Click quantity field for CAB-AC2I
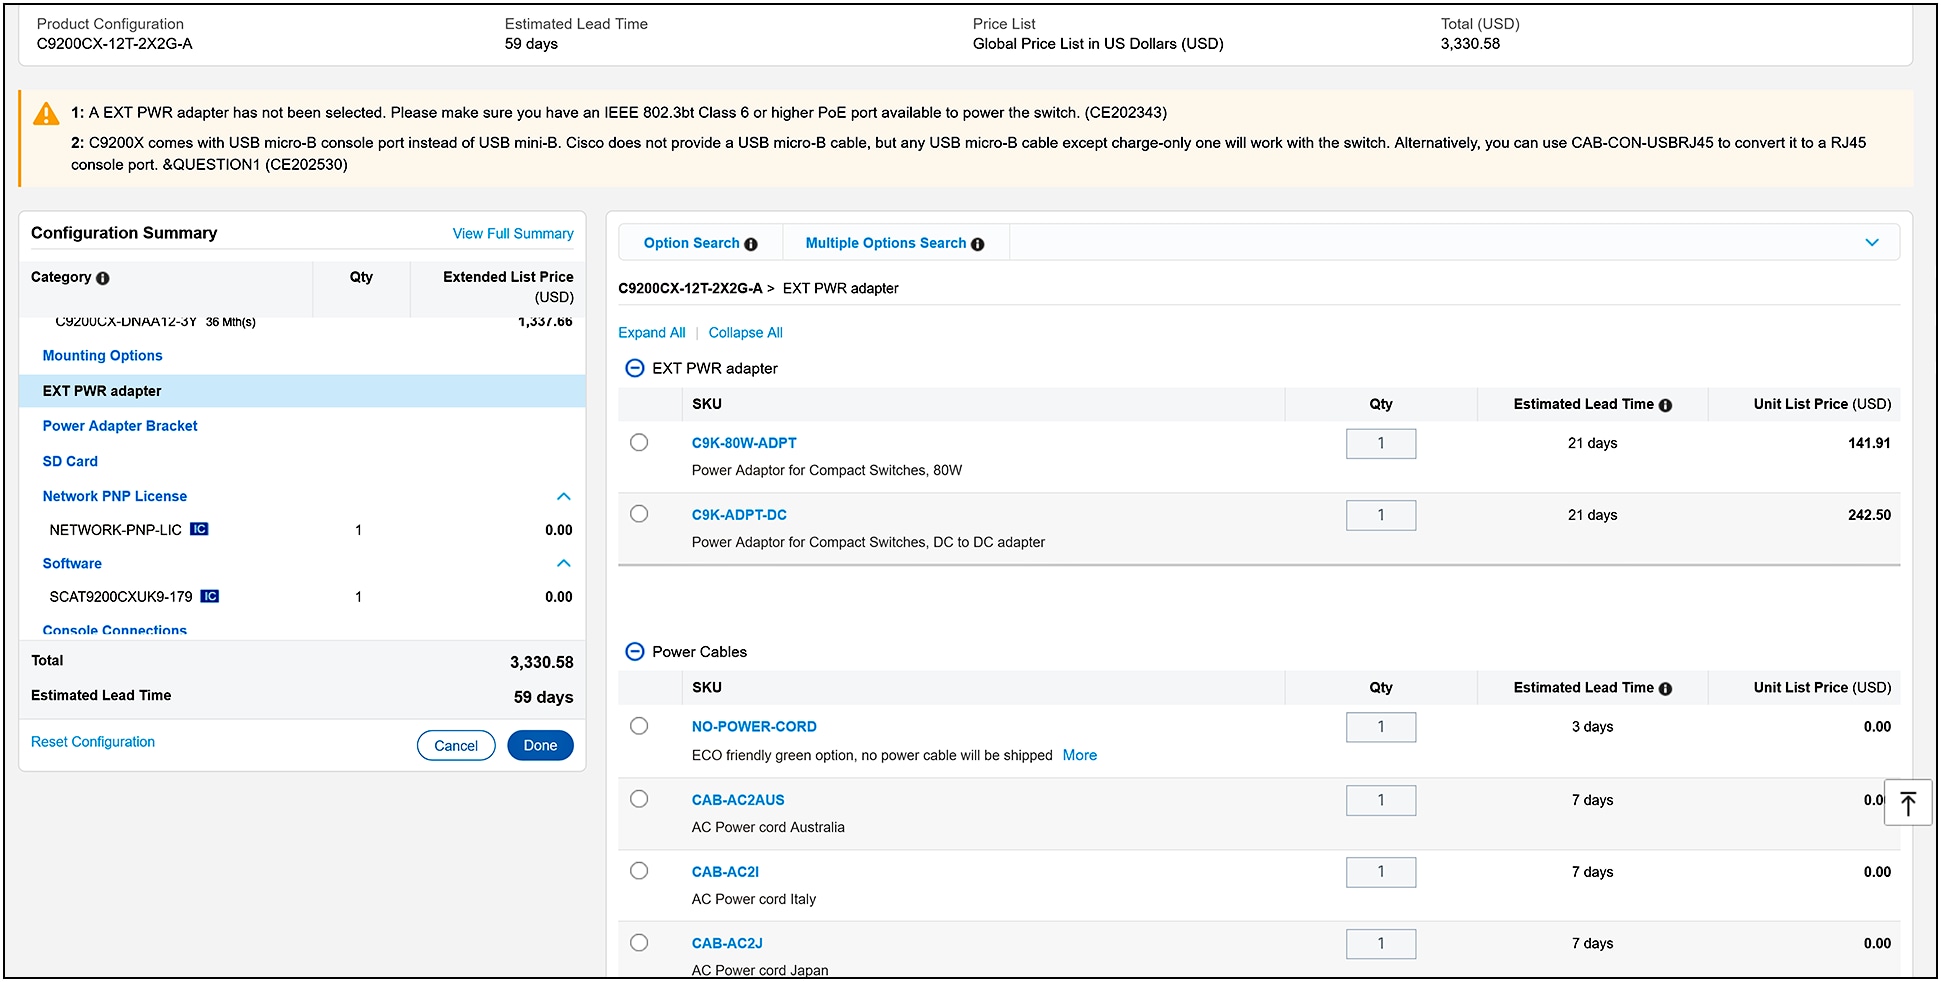Screen dimensions: 1941x982 pyautogui.click(x=1381, y=872)
